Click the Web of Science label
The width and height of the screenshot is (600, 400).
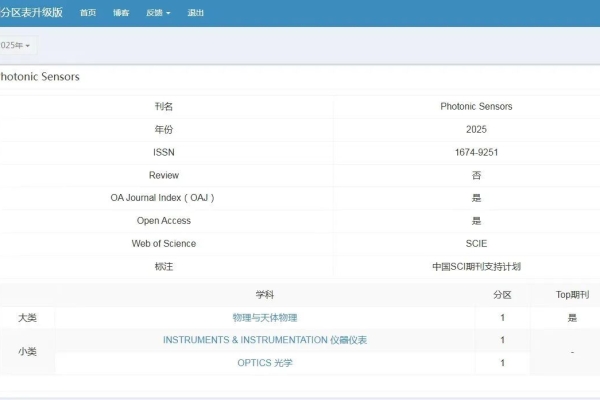164,243
